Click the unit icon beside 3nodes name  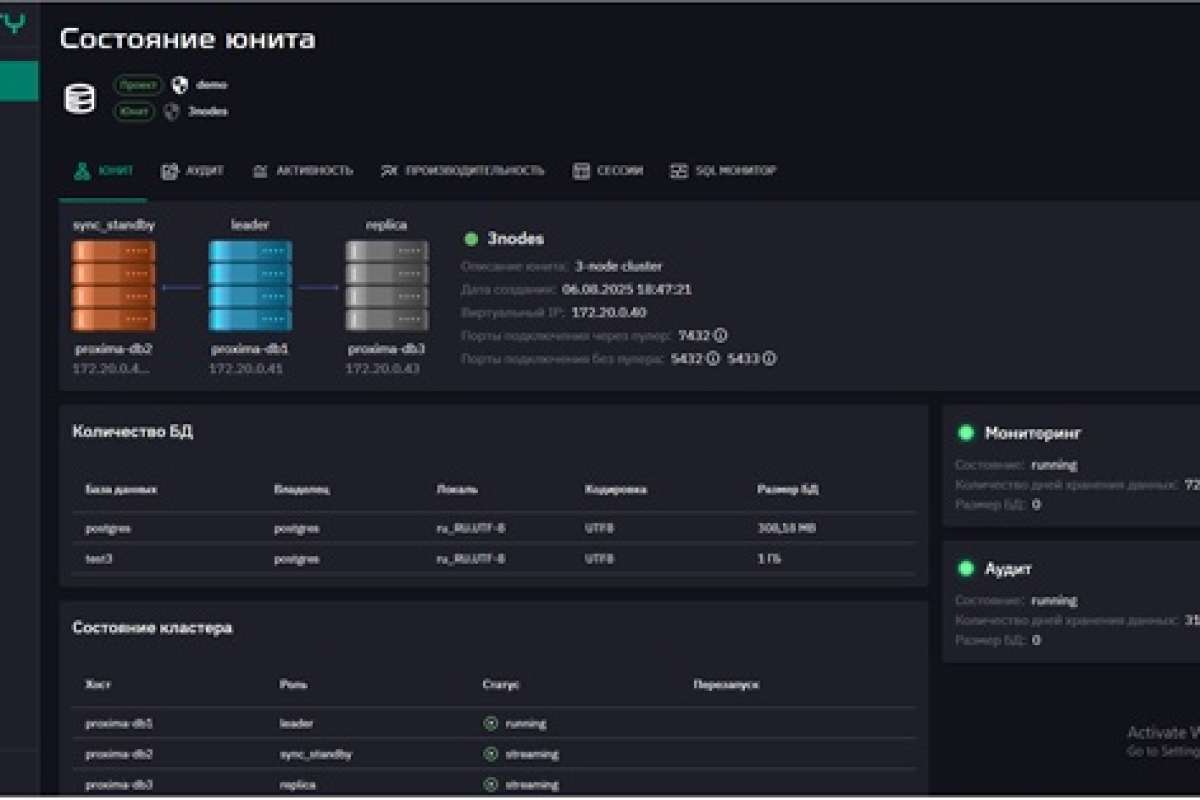point(172,112)
